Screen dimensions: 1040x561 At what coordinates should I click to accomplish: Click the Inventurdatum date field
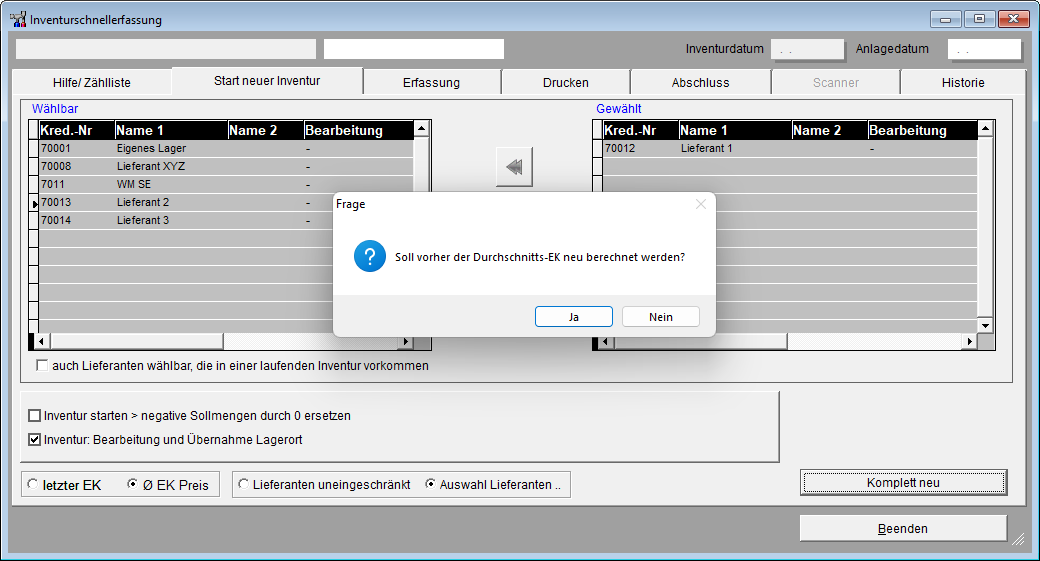(807, 49)
